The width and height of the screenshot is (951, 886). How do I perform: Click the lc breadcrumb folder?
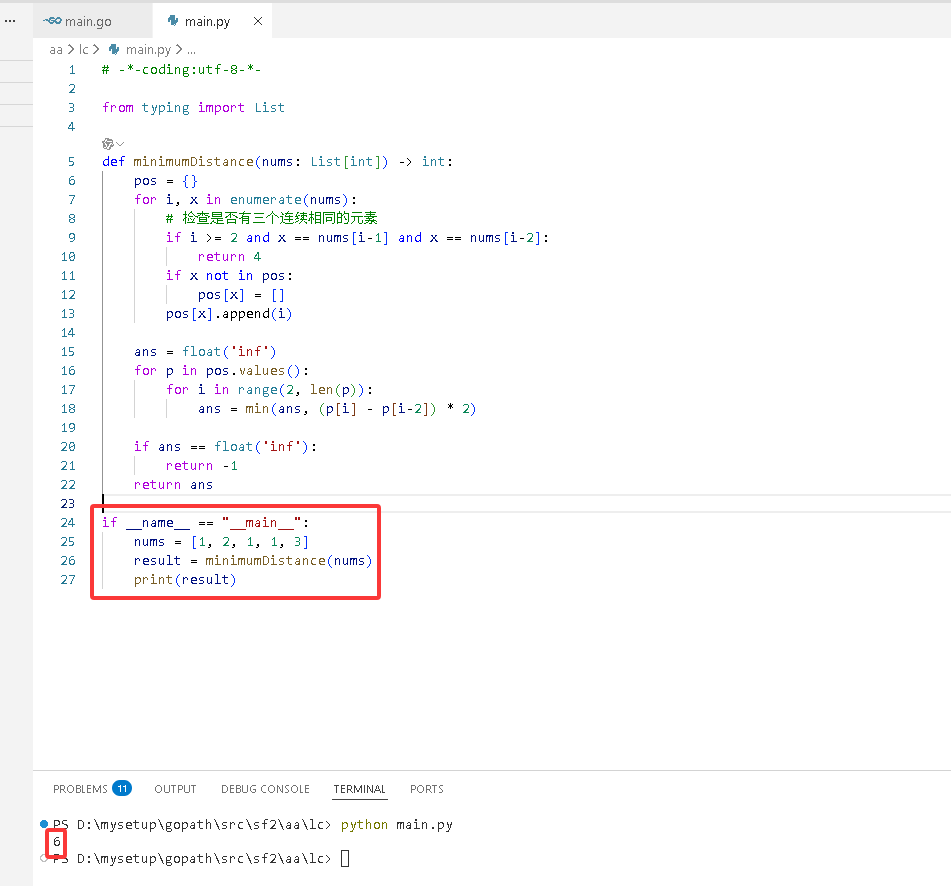[84, 50]
